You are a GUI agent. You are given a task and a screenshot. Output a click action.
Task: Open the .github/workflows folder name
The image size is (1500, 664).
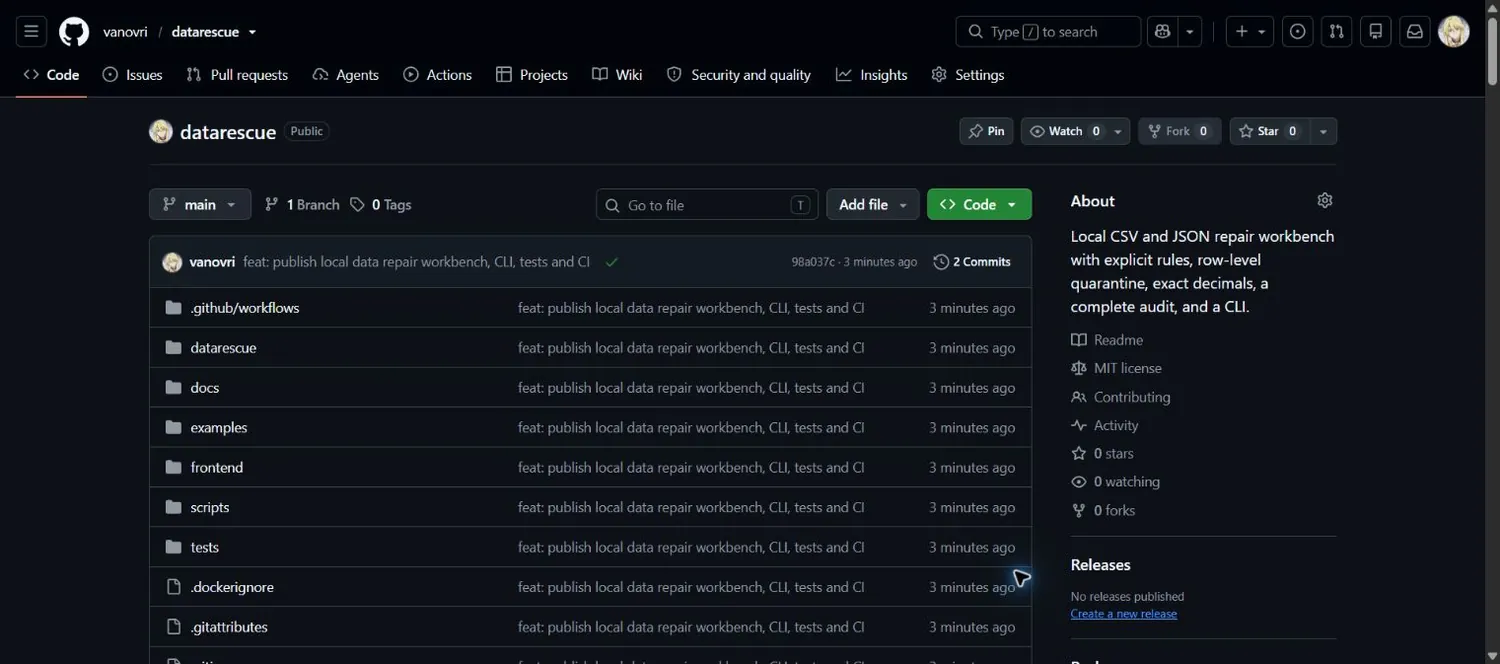245,308
